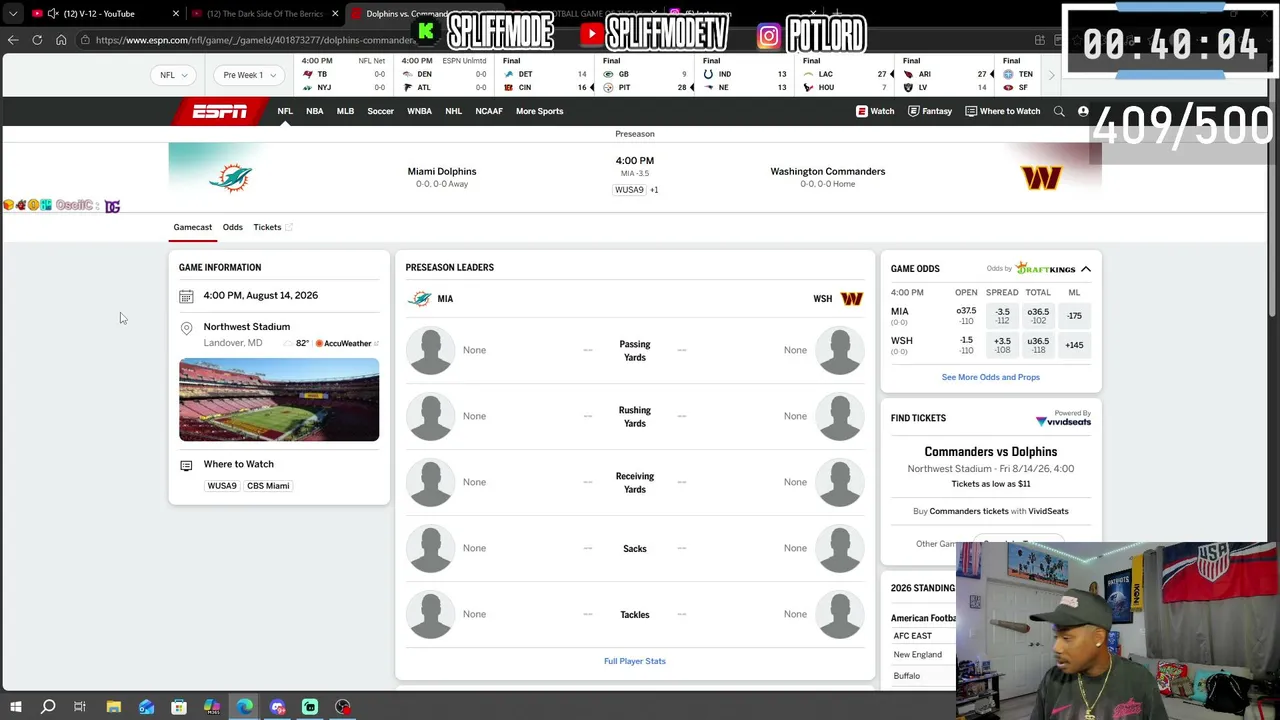Click the Northwest Stadium photo
The height and width of the screenshot is (720, 1280).
point(279,399)
